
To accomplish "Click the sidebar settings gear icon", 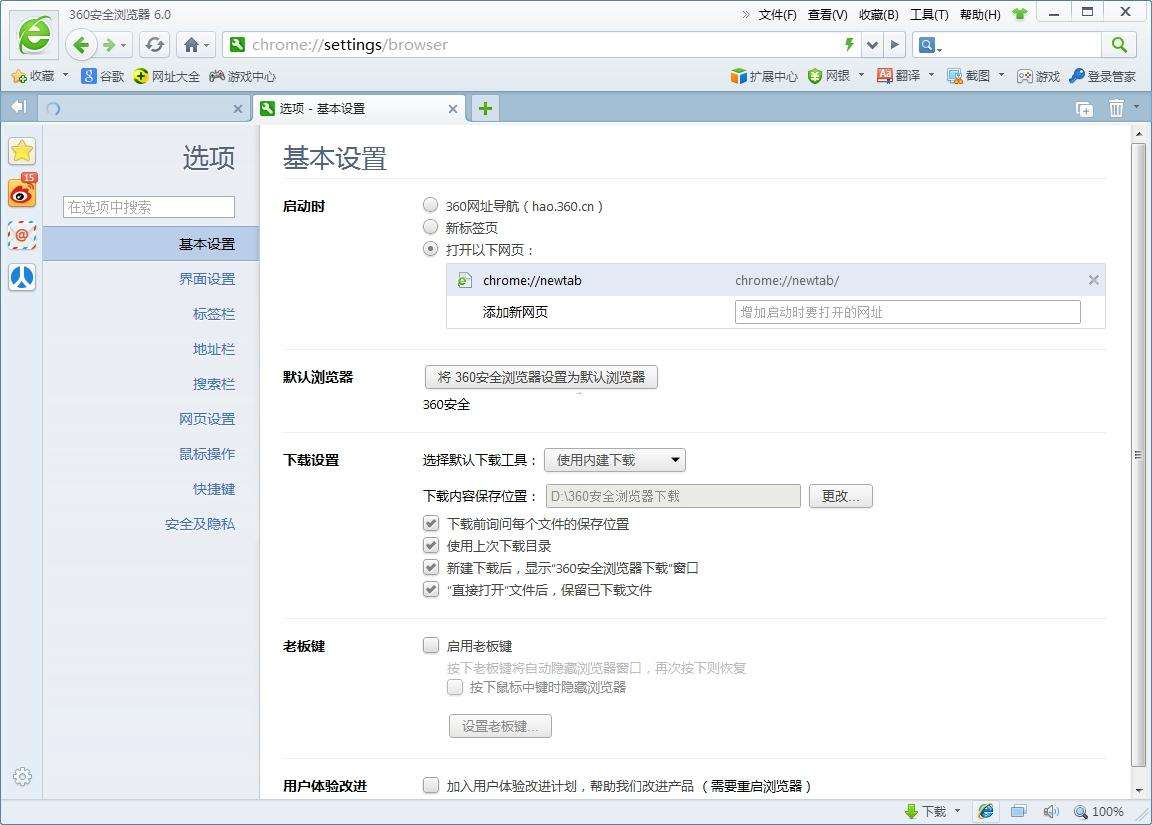I will click(22, 777).
